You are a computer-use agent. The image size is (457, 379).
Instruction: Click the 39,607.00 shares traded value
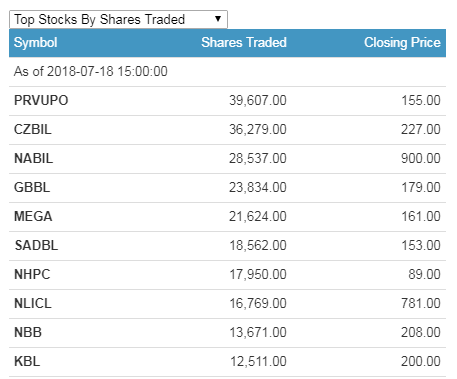click(x=258, y=100)
